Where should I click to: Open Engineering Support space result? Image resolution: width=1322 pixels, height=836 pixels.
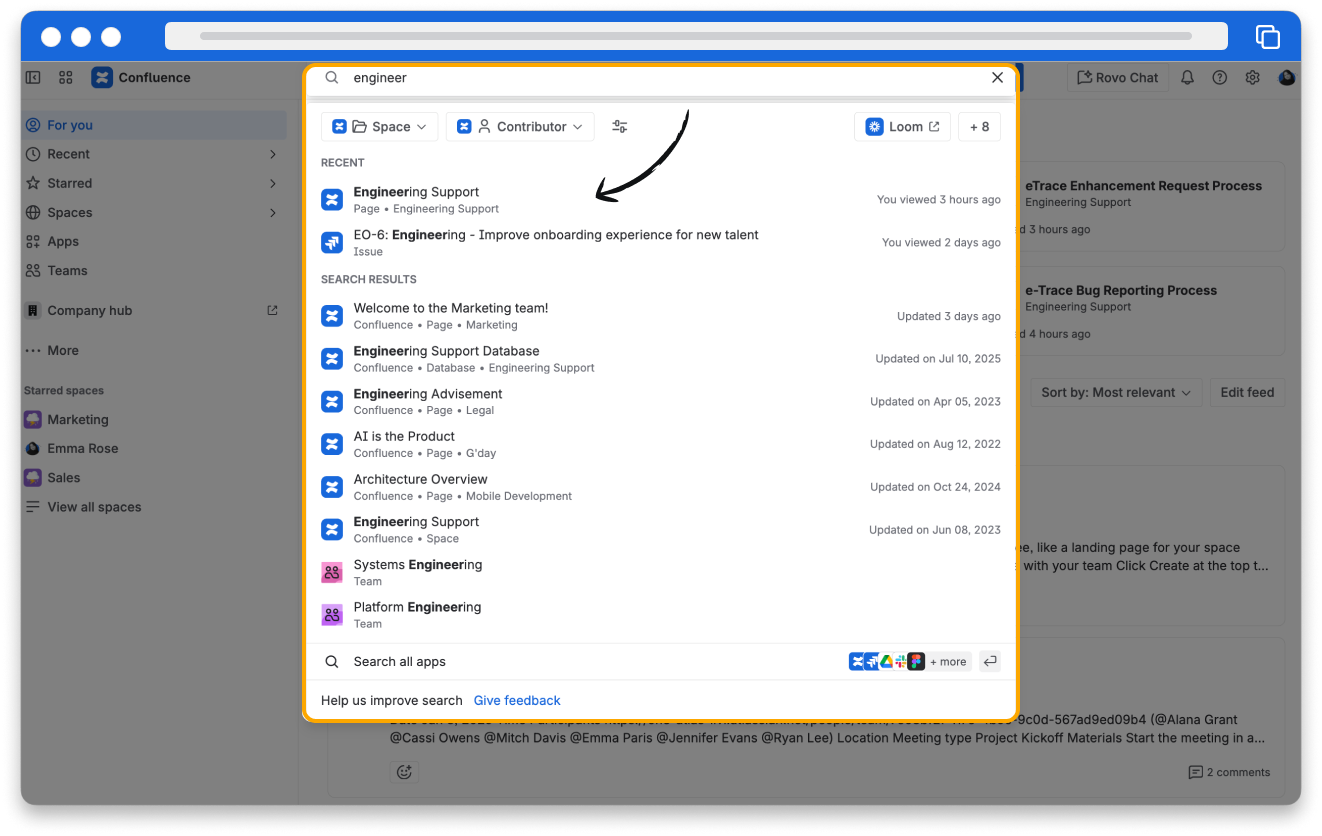660,529
